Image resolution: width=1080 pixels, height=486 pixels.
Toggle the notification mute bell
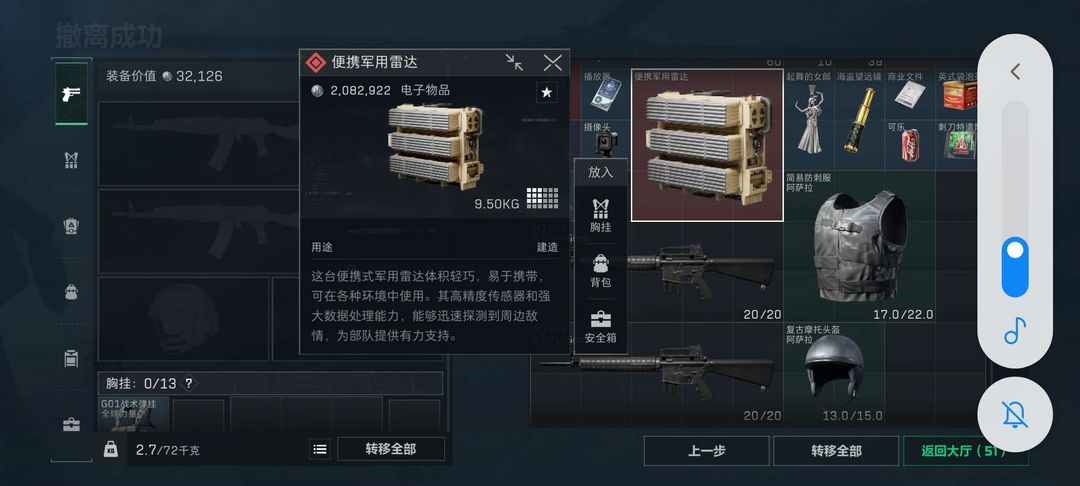click(1015, 414)
